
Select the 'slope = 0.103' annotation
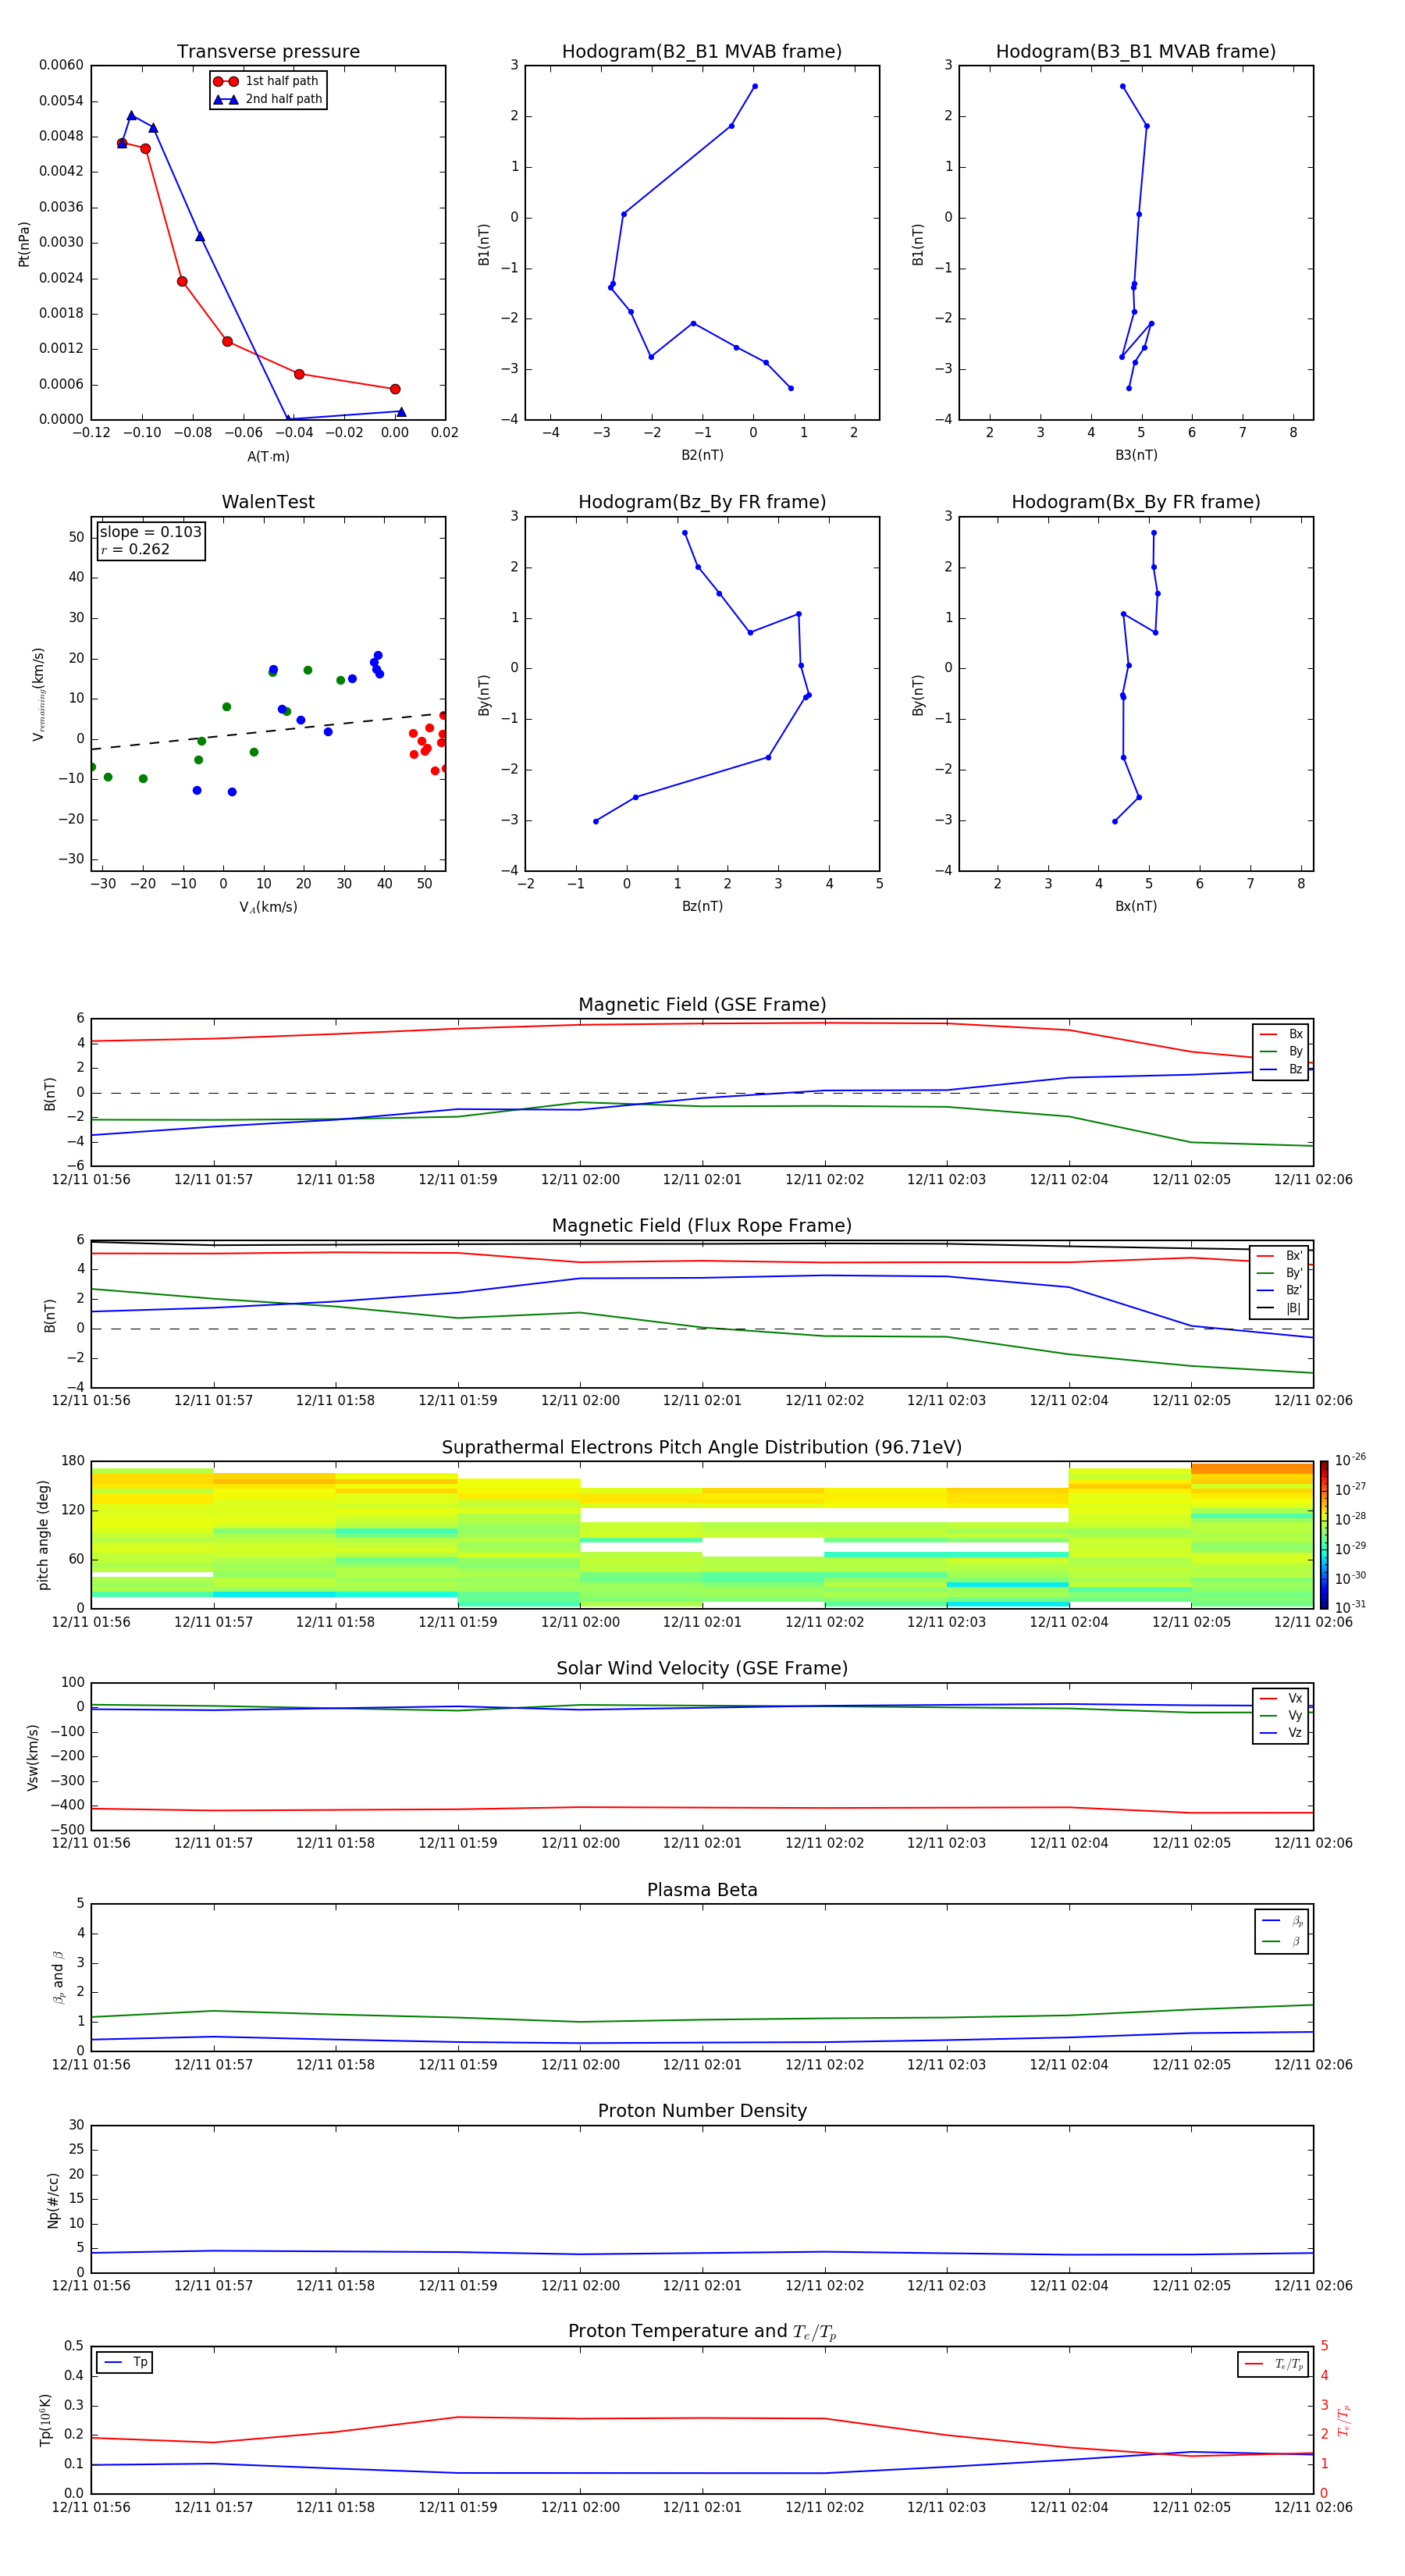point(151,532)
